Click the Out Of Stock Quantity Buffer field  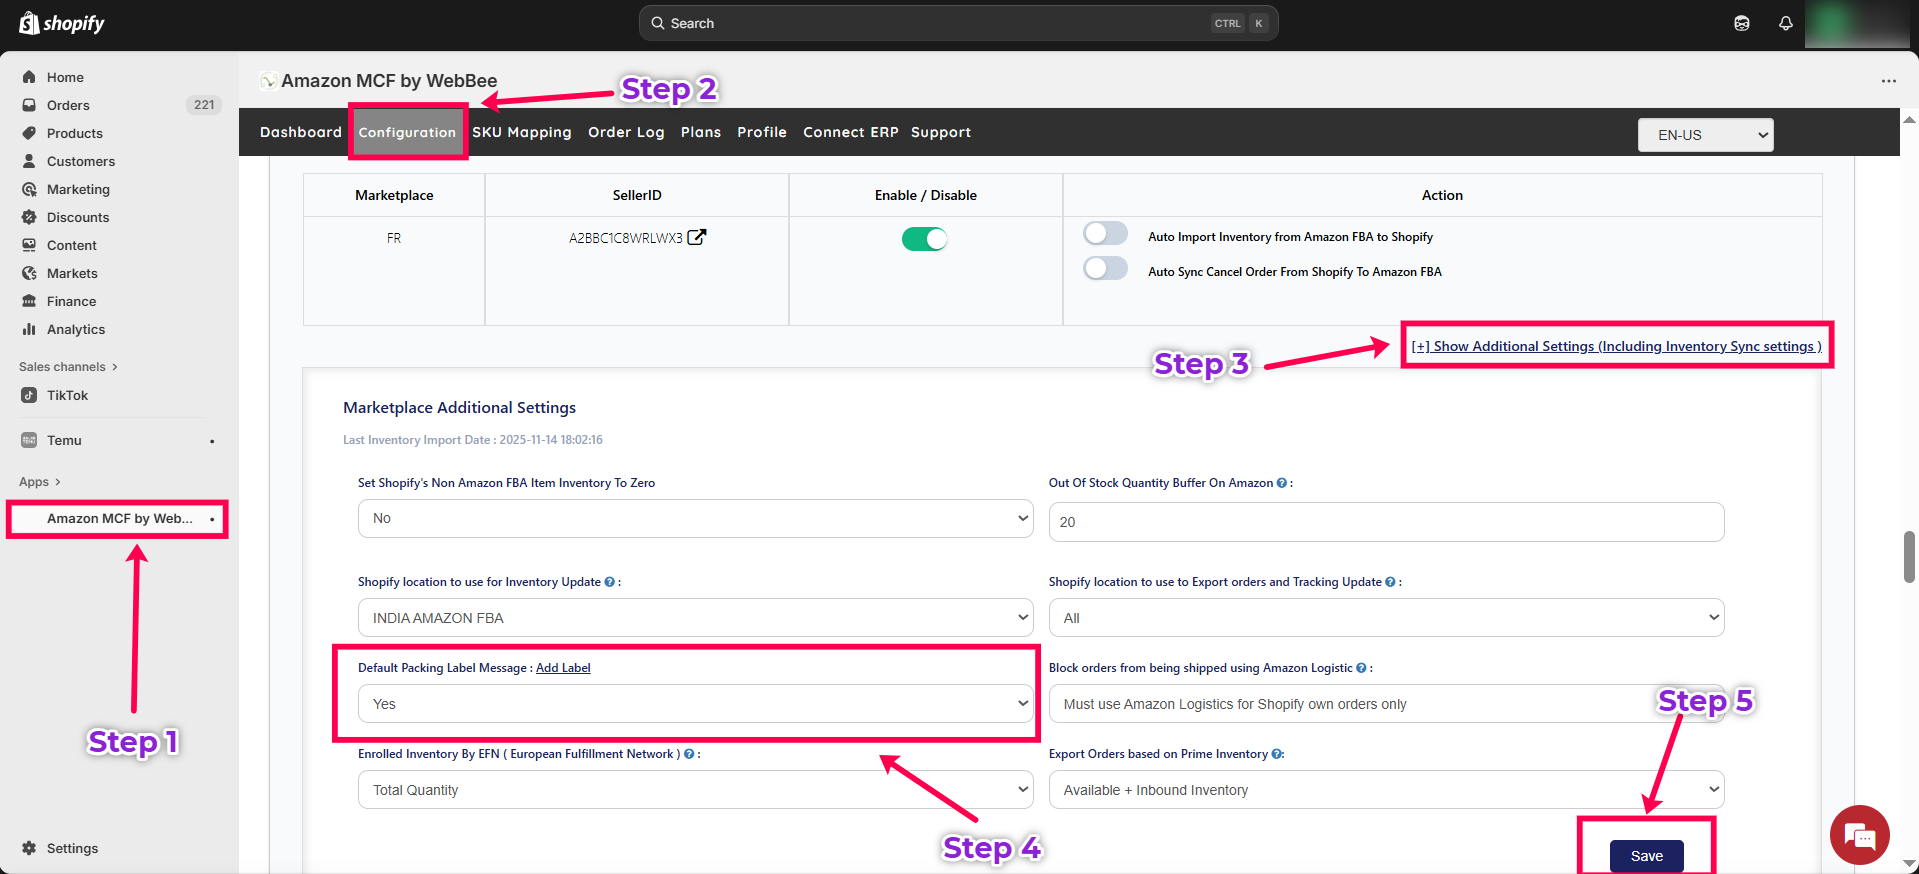tap(1385, 522)
